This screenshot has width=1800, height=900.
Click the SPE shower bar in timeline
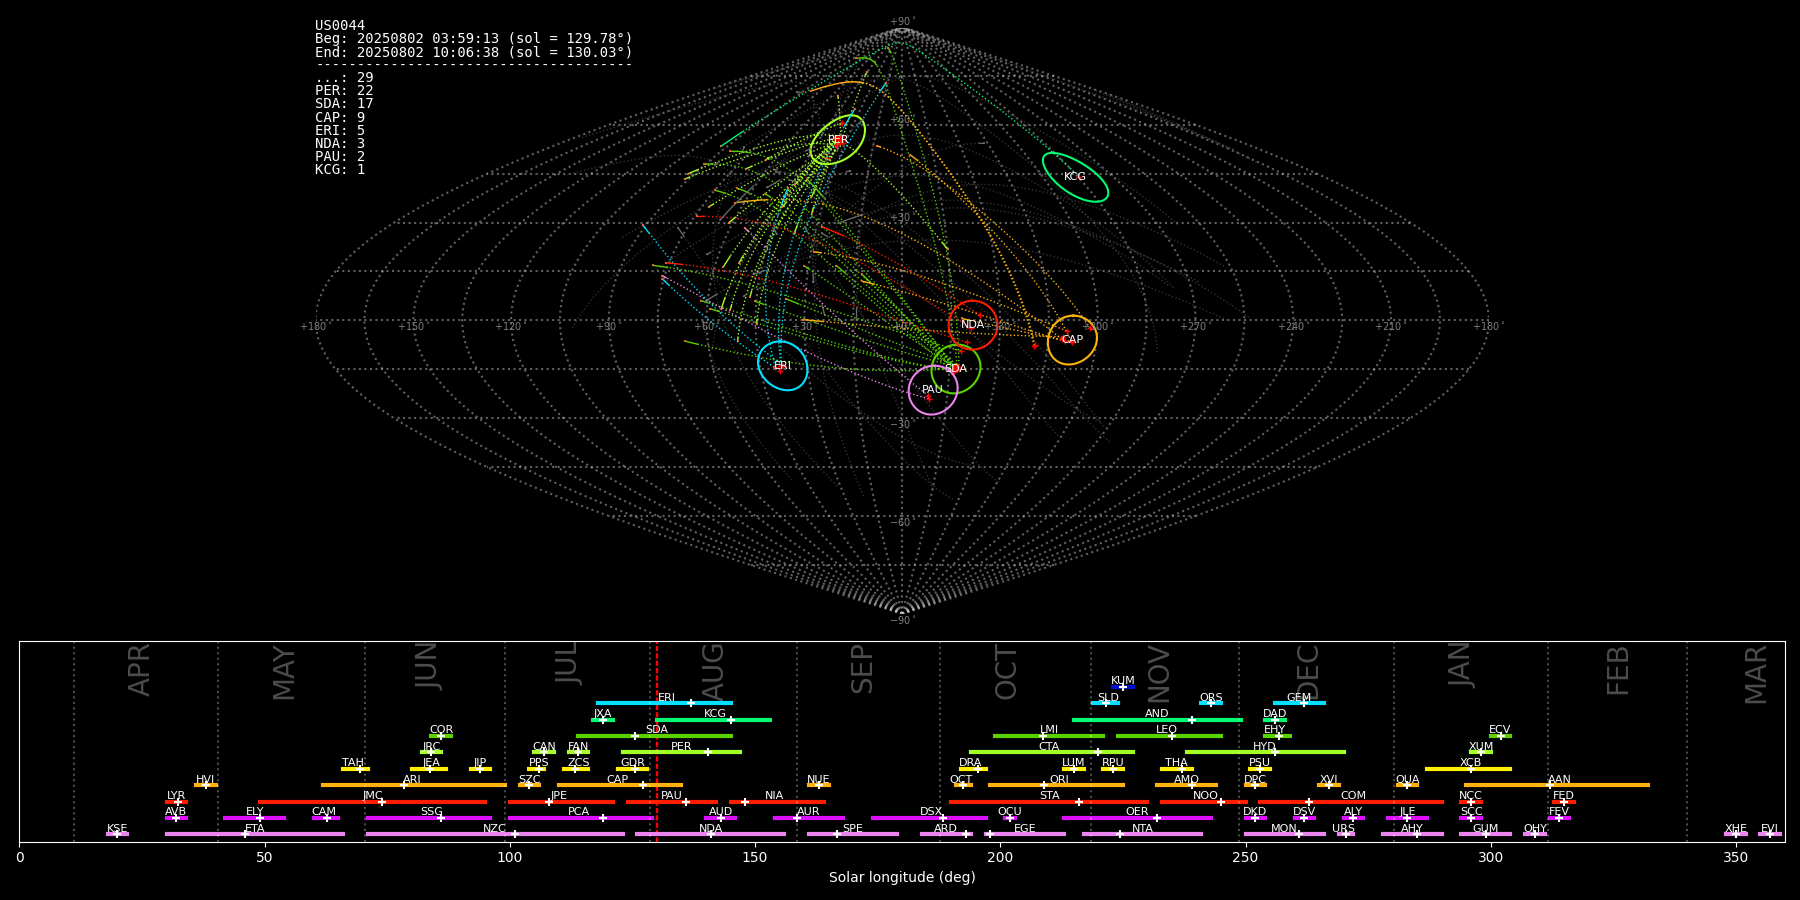[x=853, y=834]
